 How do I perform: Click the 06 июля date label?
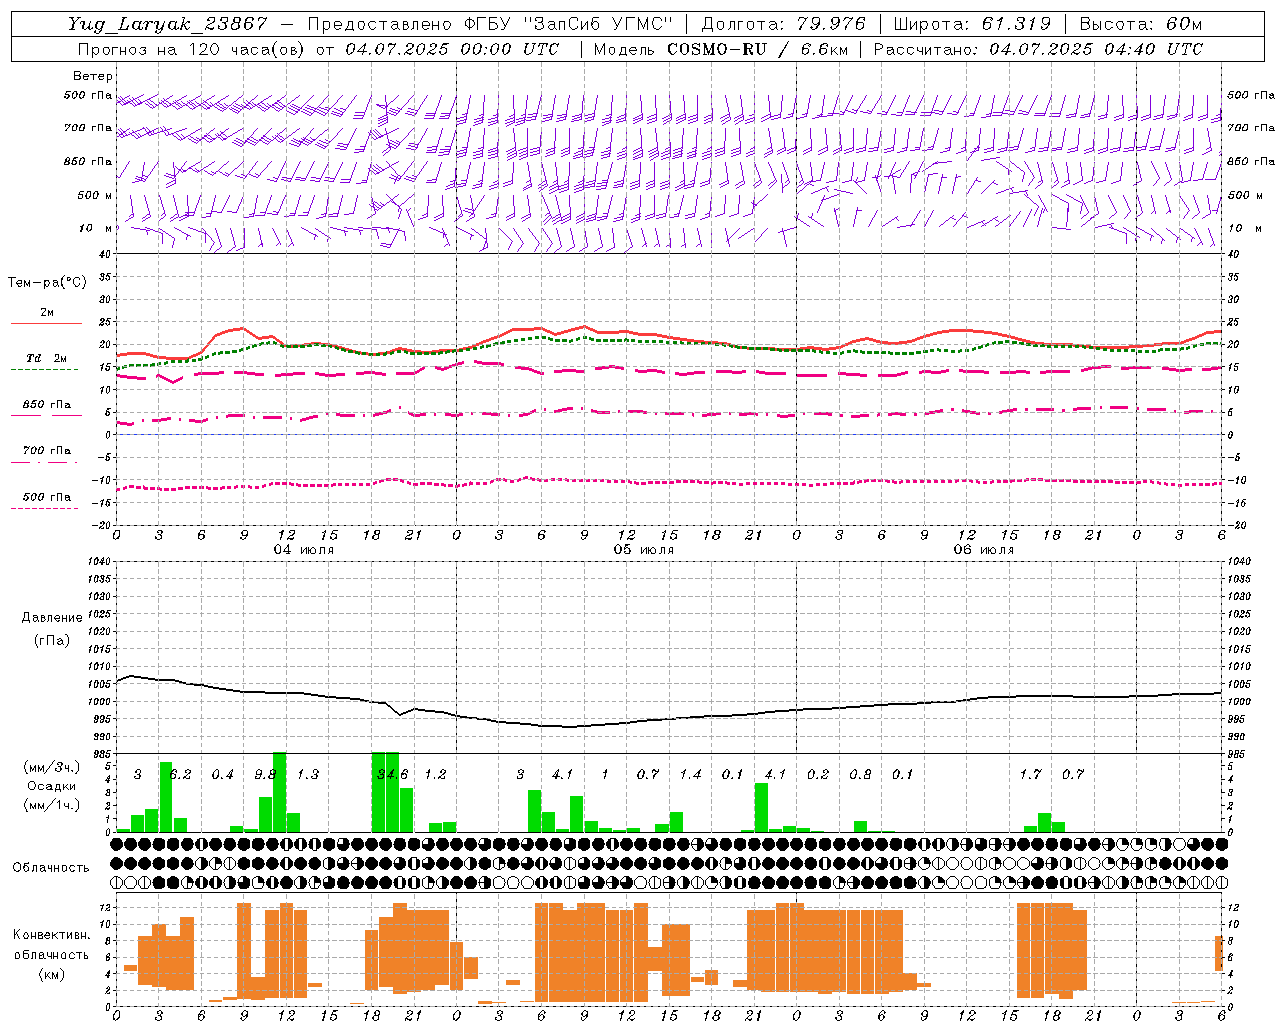[984, 550]
